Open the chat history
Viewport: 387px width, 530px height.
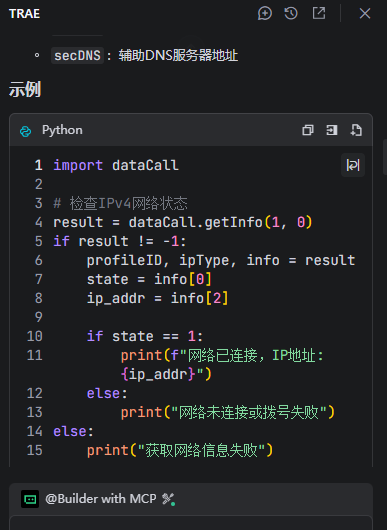coord(291,14)
